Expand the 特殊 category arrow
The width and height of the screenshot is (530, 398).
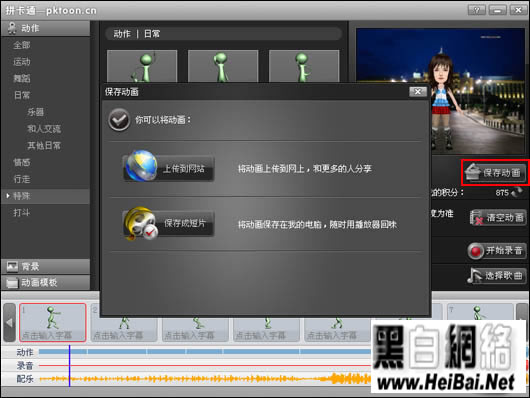point(8,196)
